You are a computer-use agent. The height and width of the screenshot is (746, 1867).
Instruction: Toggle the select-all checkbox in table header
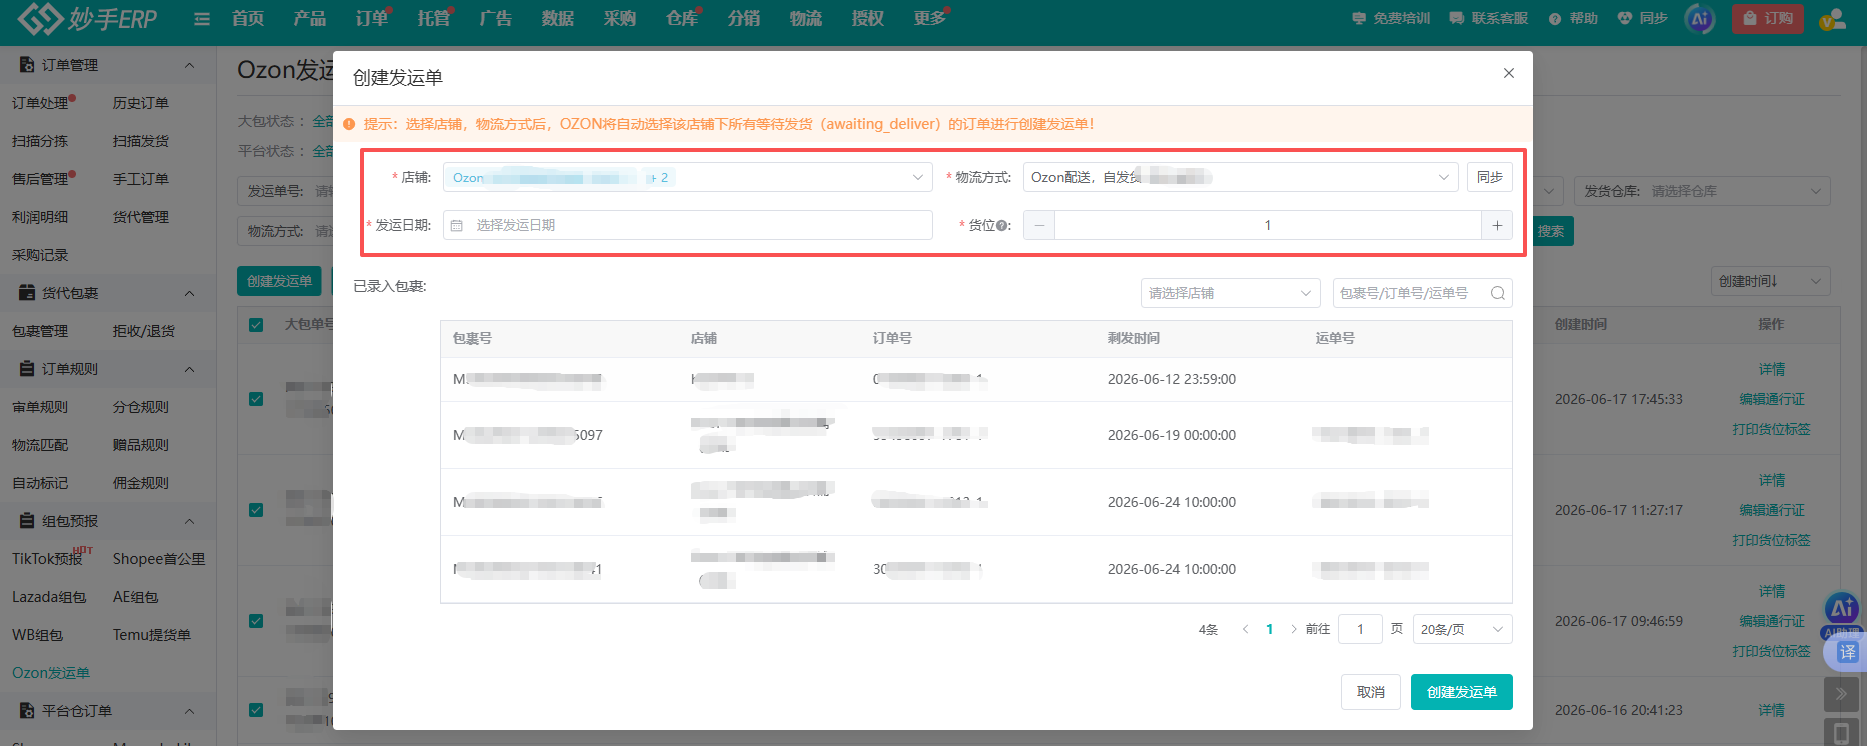coord(256,325)
